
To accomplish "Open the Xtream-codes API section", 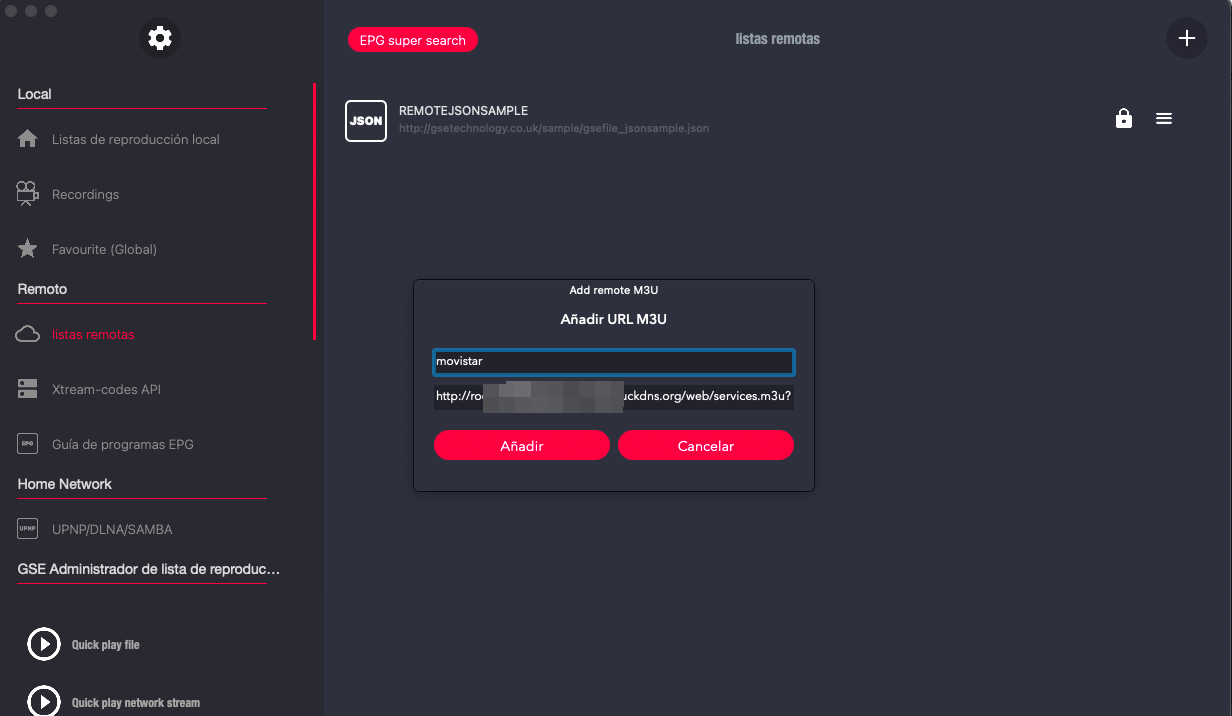I will (106, 390).
